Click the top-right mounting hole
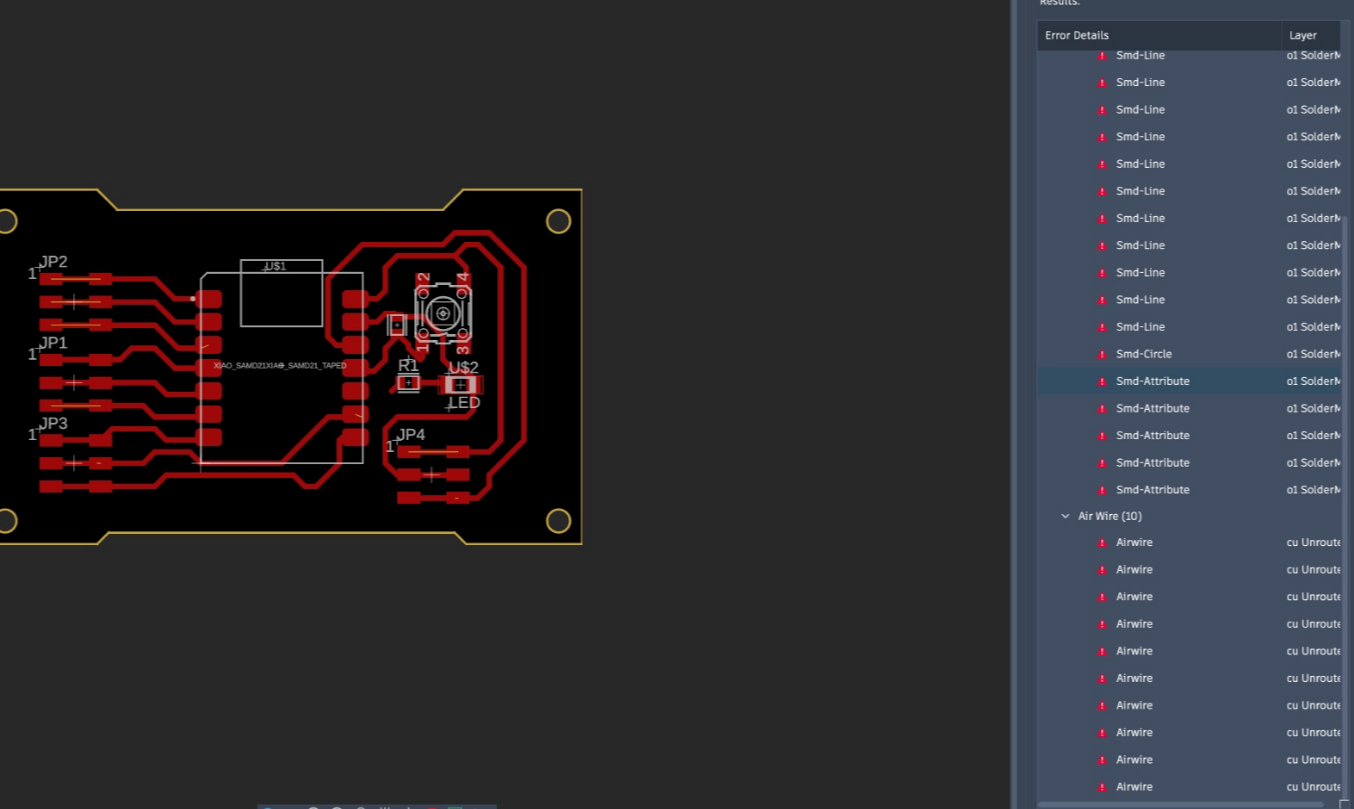This screenshot has height=809, width=1354. pos(558,221)
